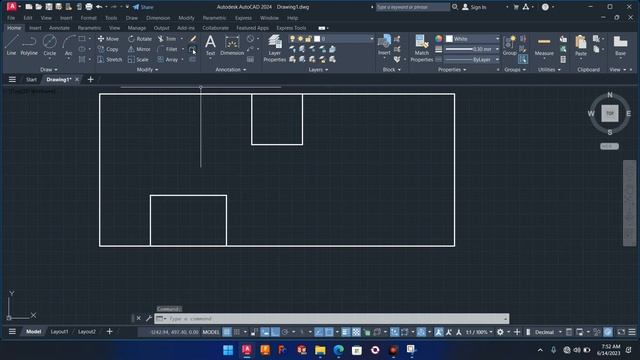Click the Match Properties tool
This screenshot has height=360, width=640.
click(x=421, y=48)
